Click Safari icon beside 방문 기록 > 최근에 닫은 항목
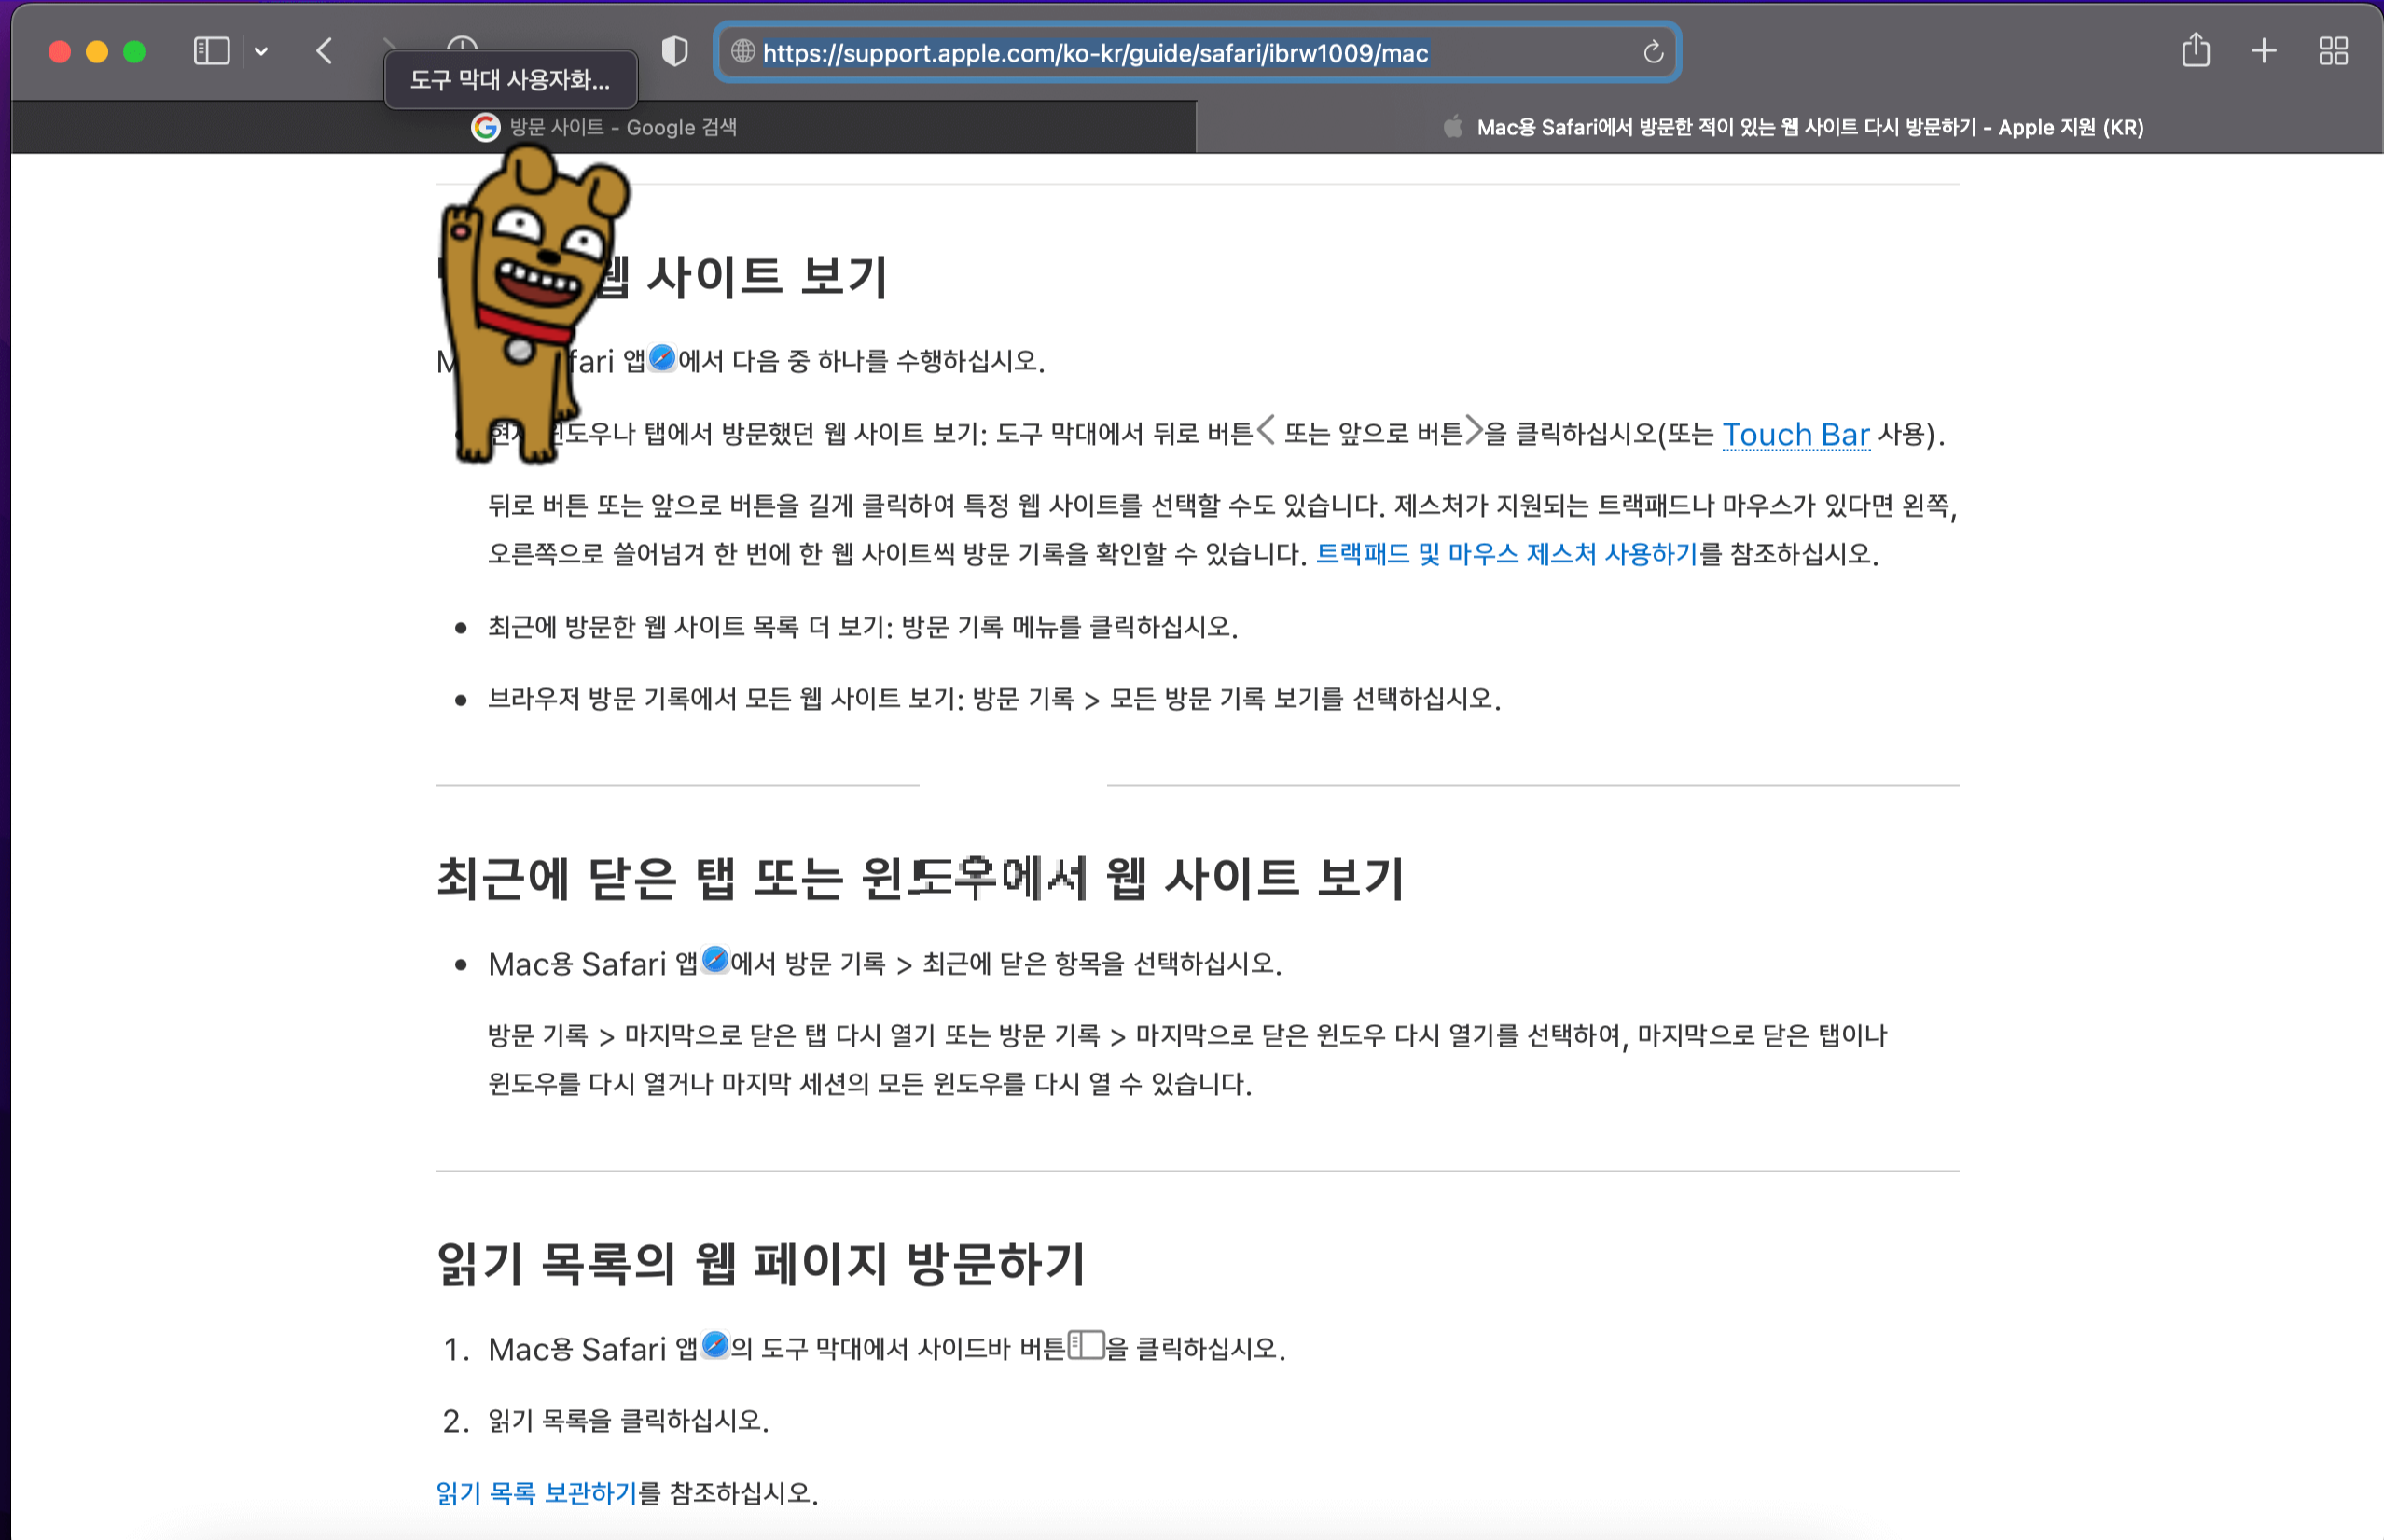 click(715, 960)
